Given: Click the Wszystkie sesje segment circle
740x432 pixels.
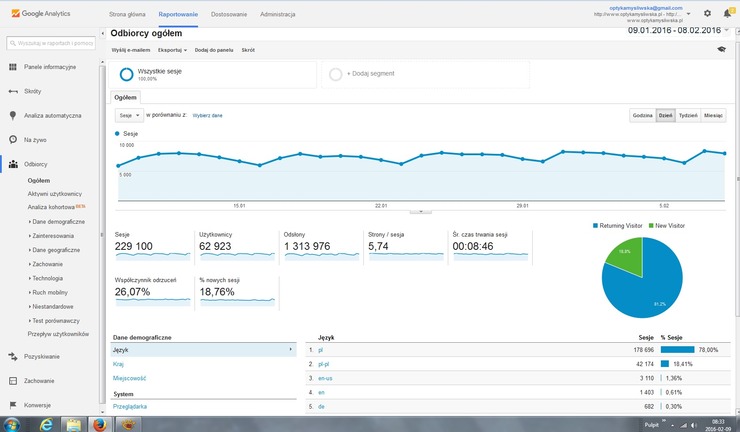Looking at the screenshot, I should coord(126,74).
